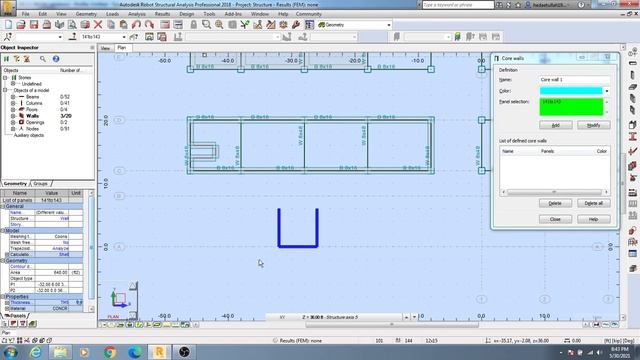The image size is (640, 360).
Task: Open print preview toolbar icon
Action: 72,25
